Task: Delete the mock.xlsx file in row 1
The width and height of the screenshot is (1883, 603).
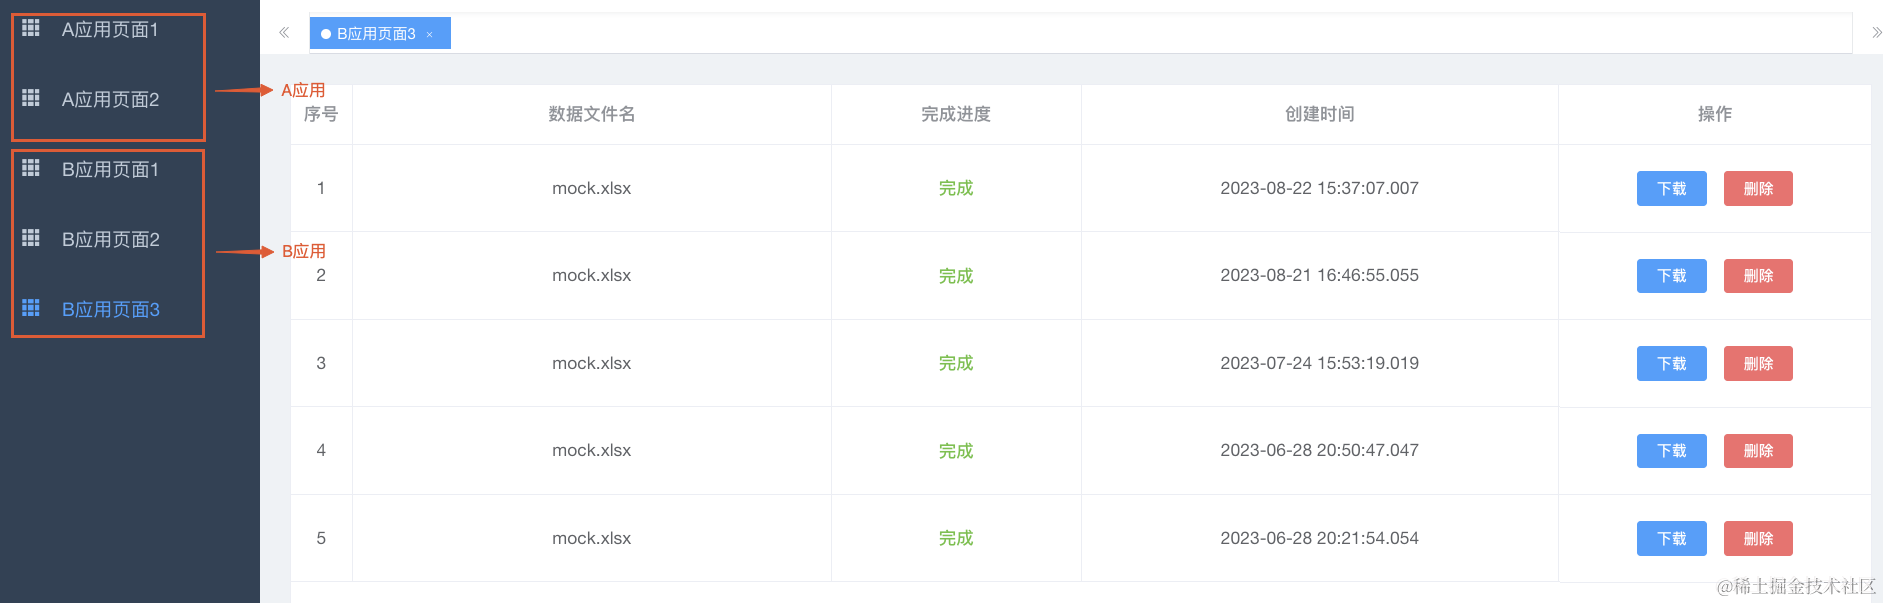Action: 1758,188
